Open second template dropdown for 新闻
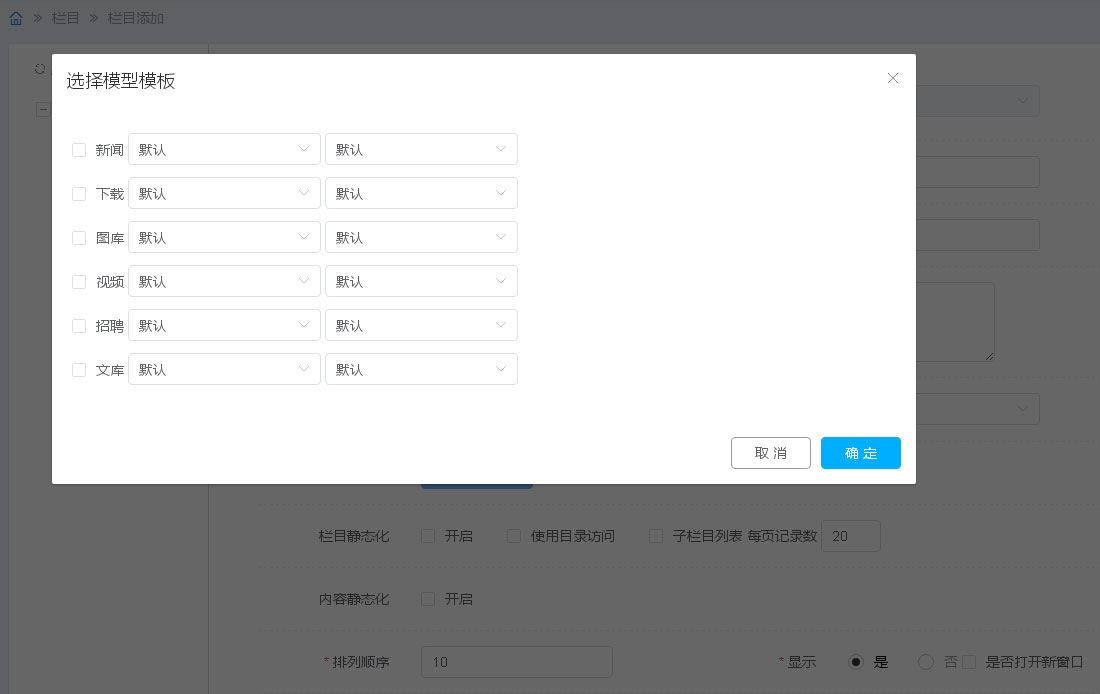 pos(422,149)
